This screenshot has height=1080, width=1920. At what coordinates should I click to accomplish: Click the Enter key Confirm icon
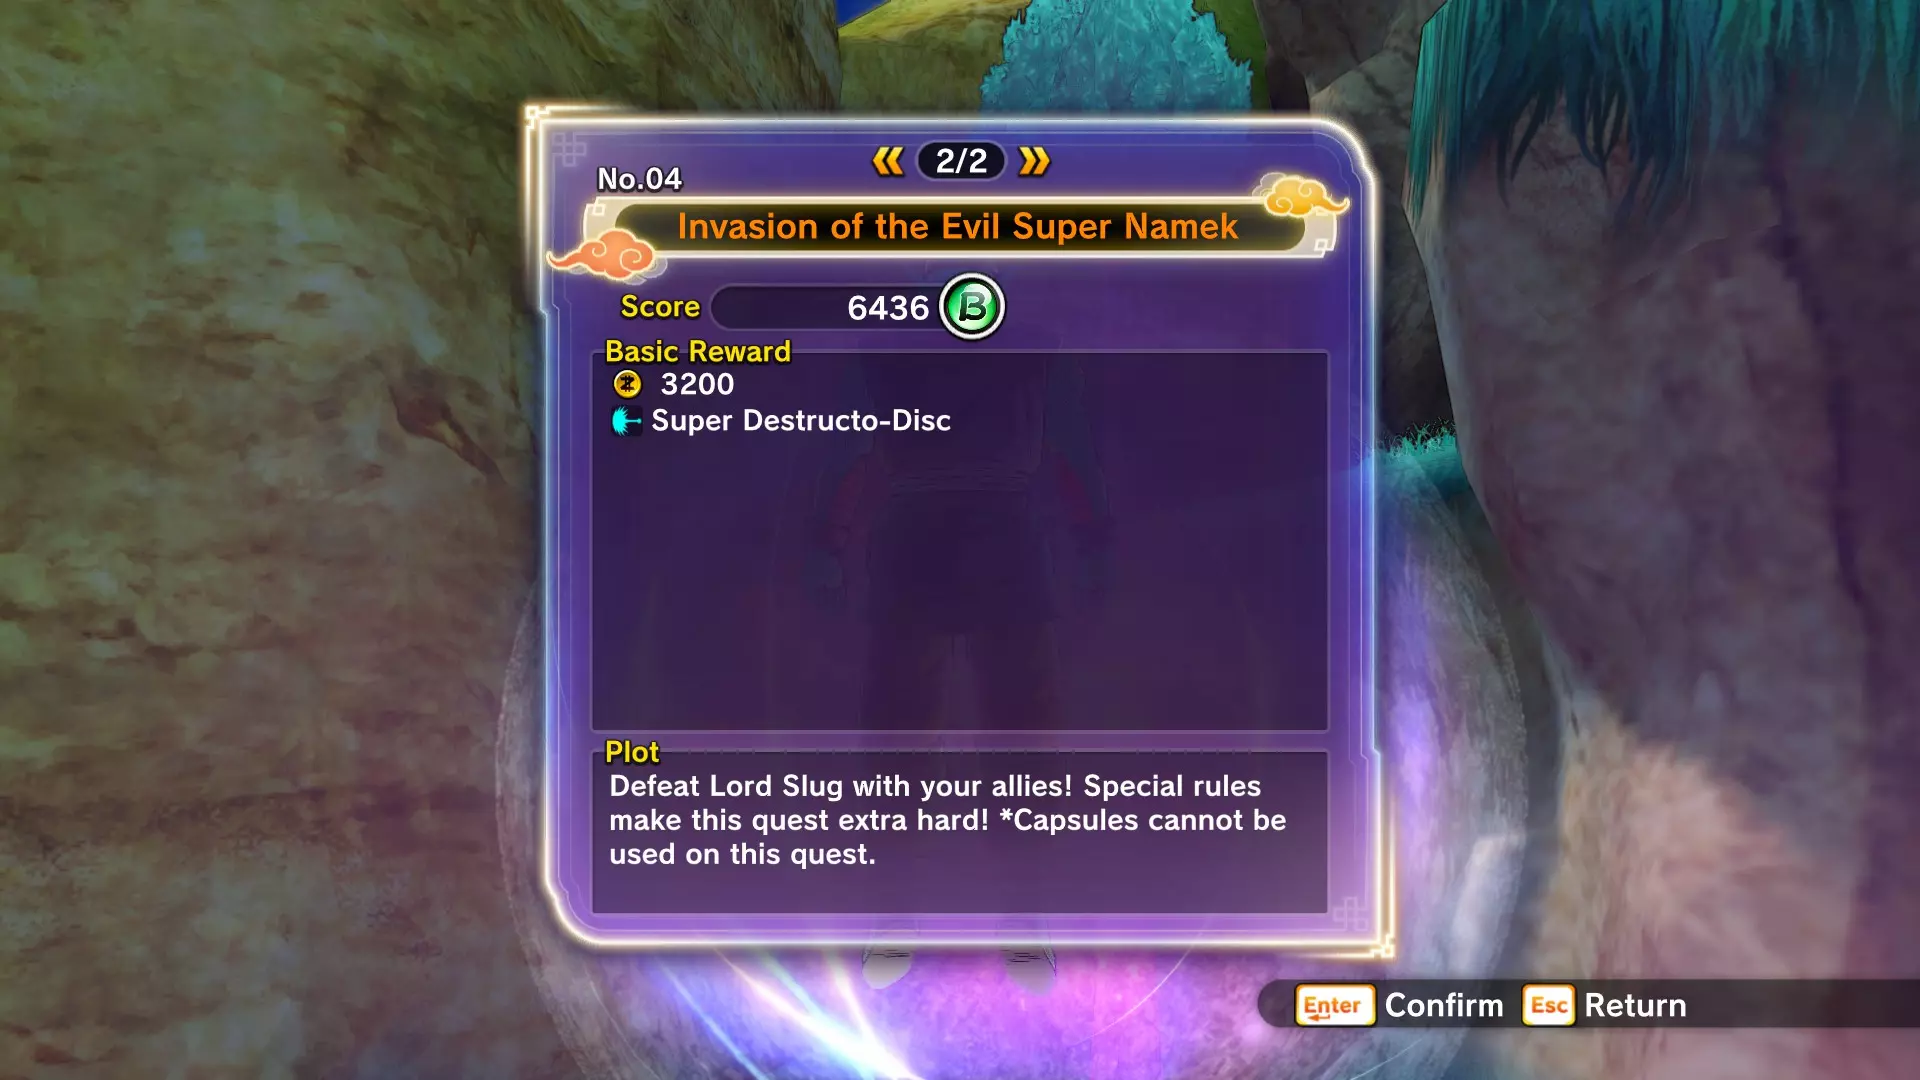pos(1334,1005)
